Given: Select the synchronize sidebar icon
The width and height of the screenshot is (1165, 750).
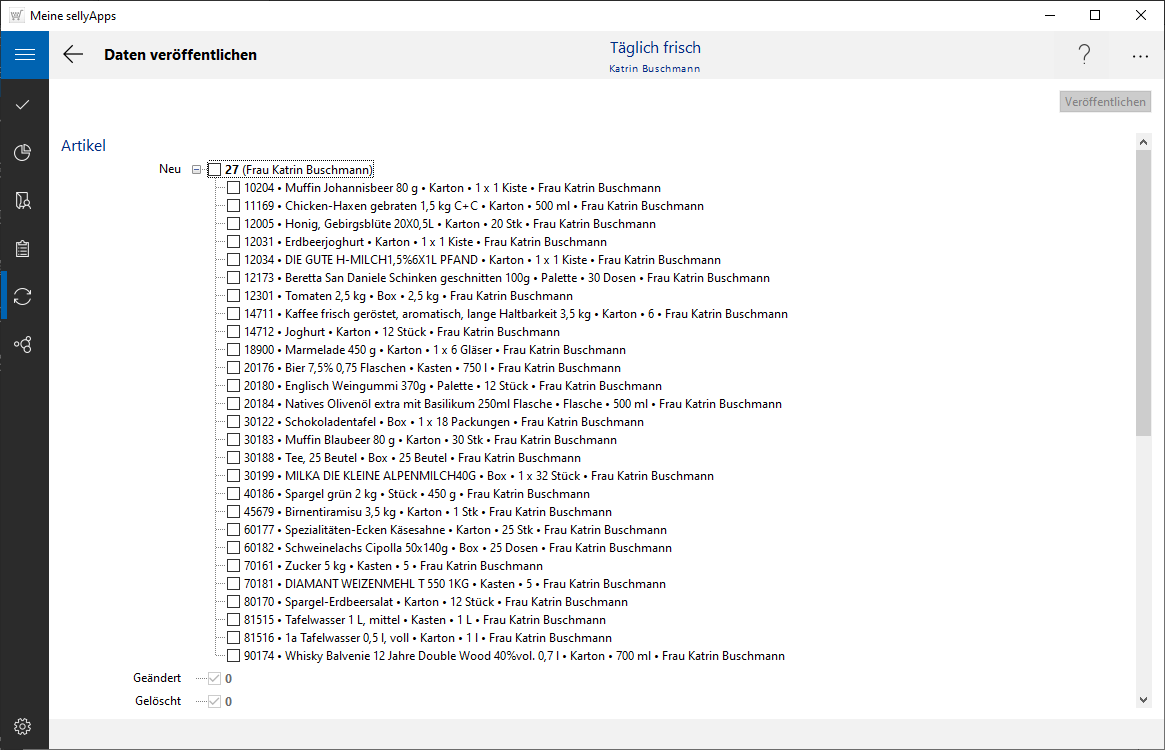Looking at the screenshot, I should coord(24,296).
